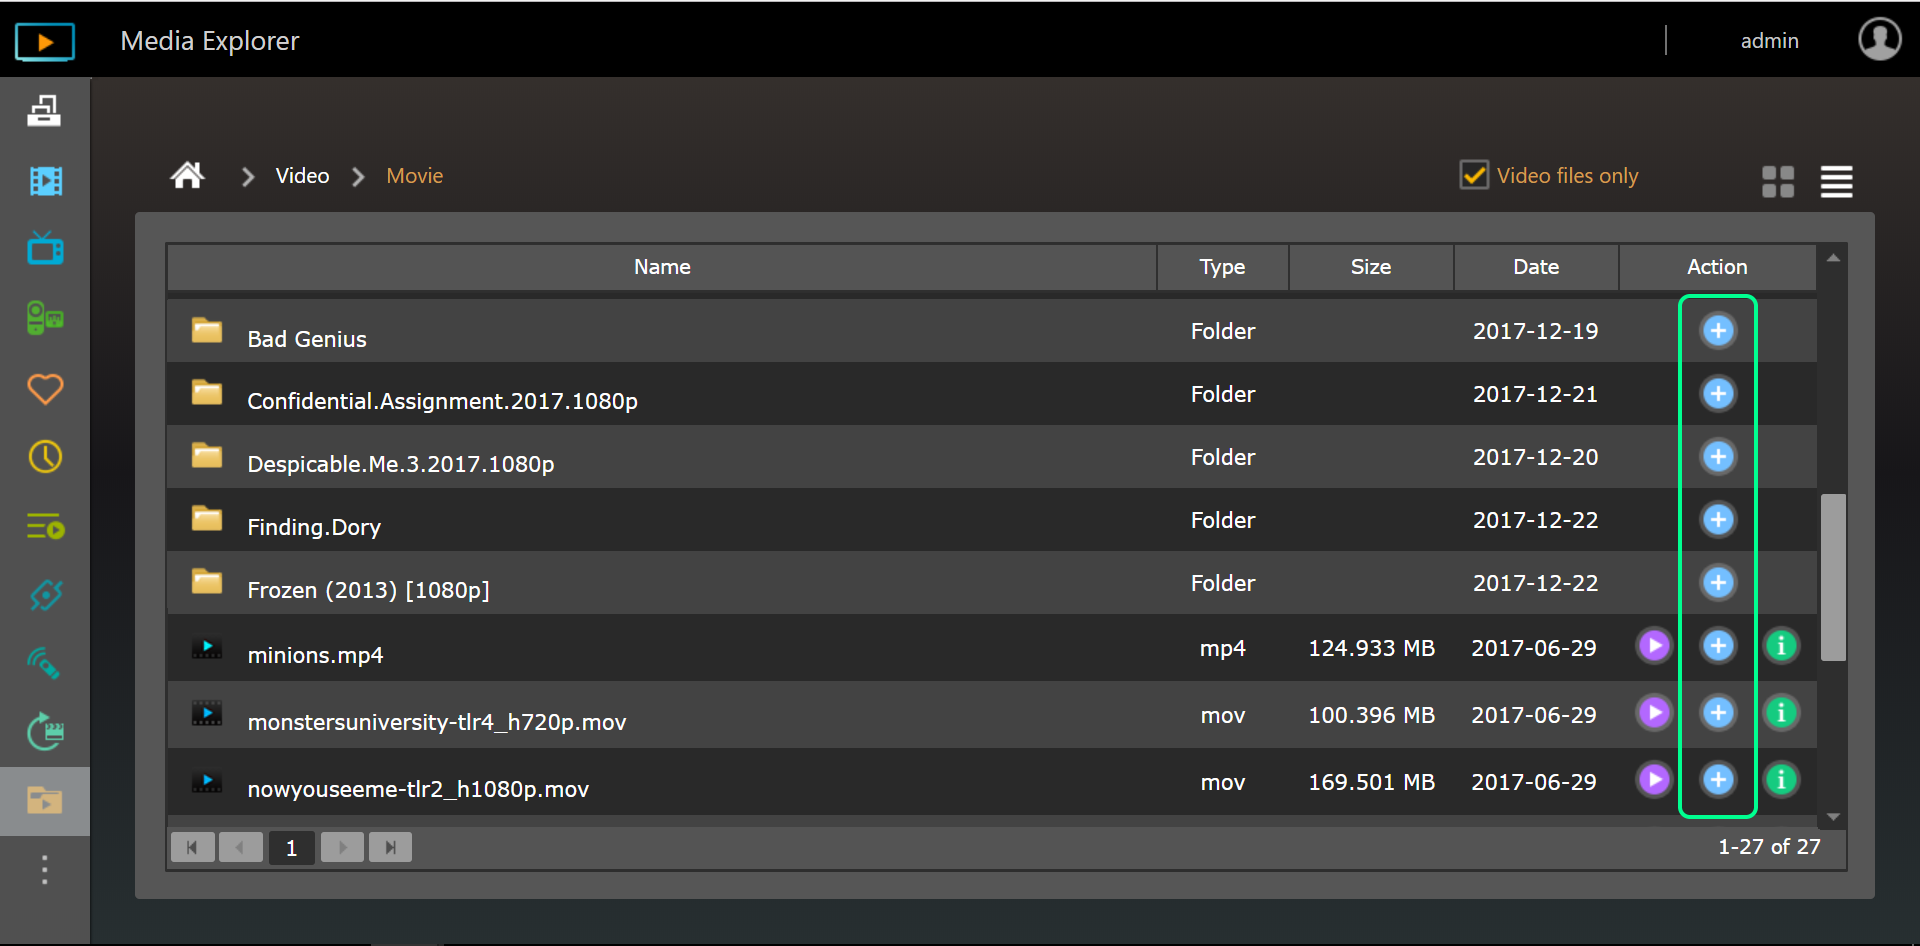1920x946 pixels.
Task: Play minions.mp4
Action: 1655,646
